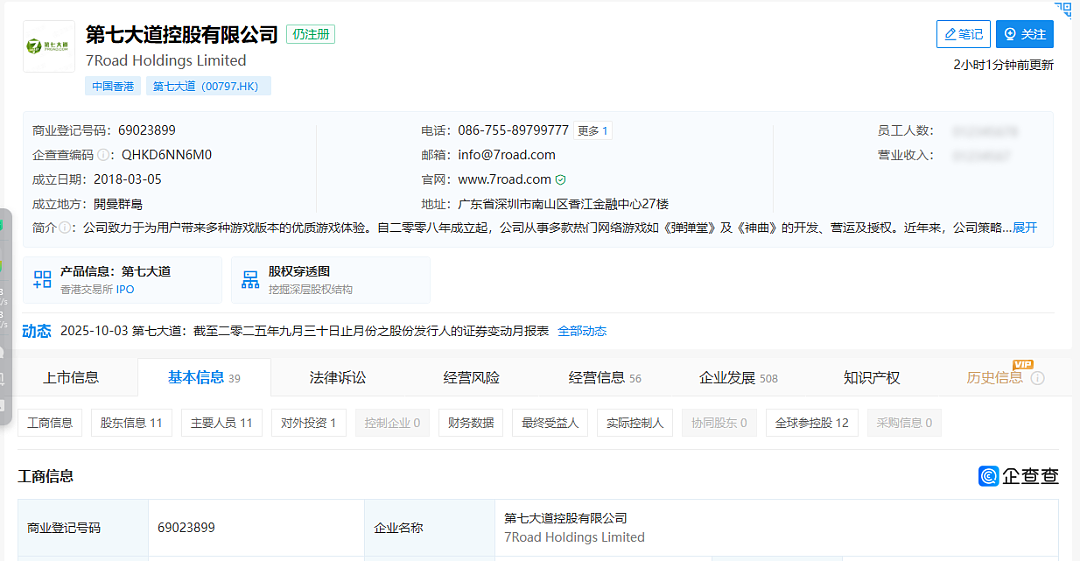
Task: Expand the company 简介 with 展开
Action: (x=1025, y=227)
